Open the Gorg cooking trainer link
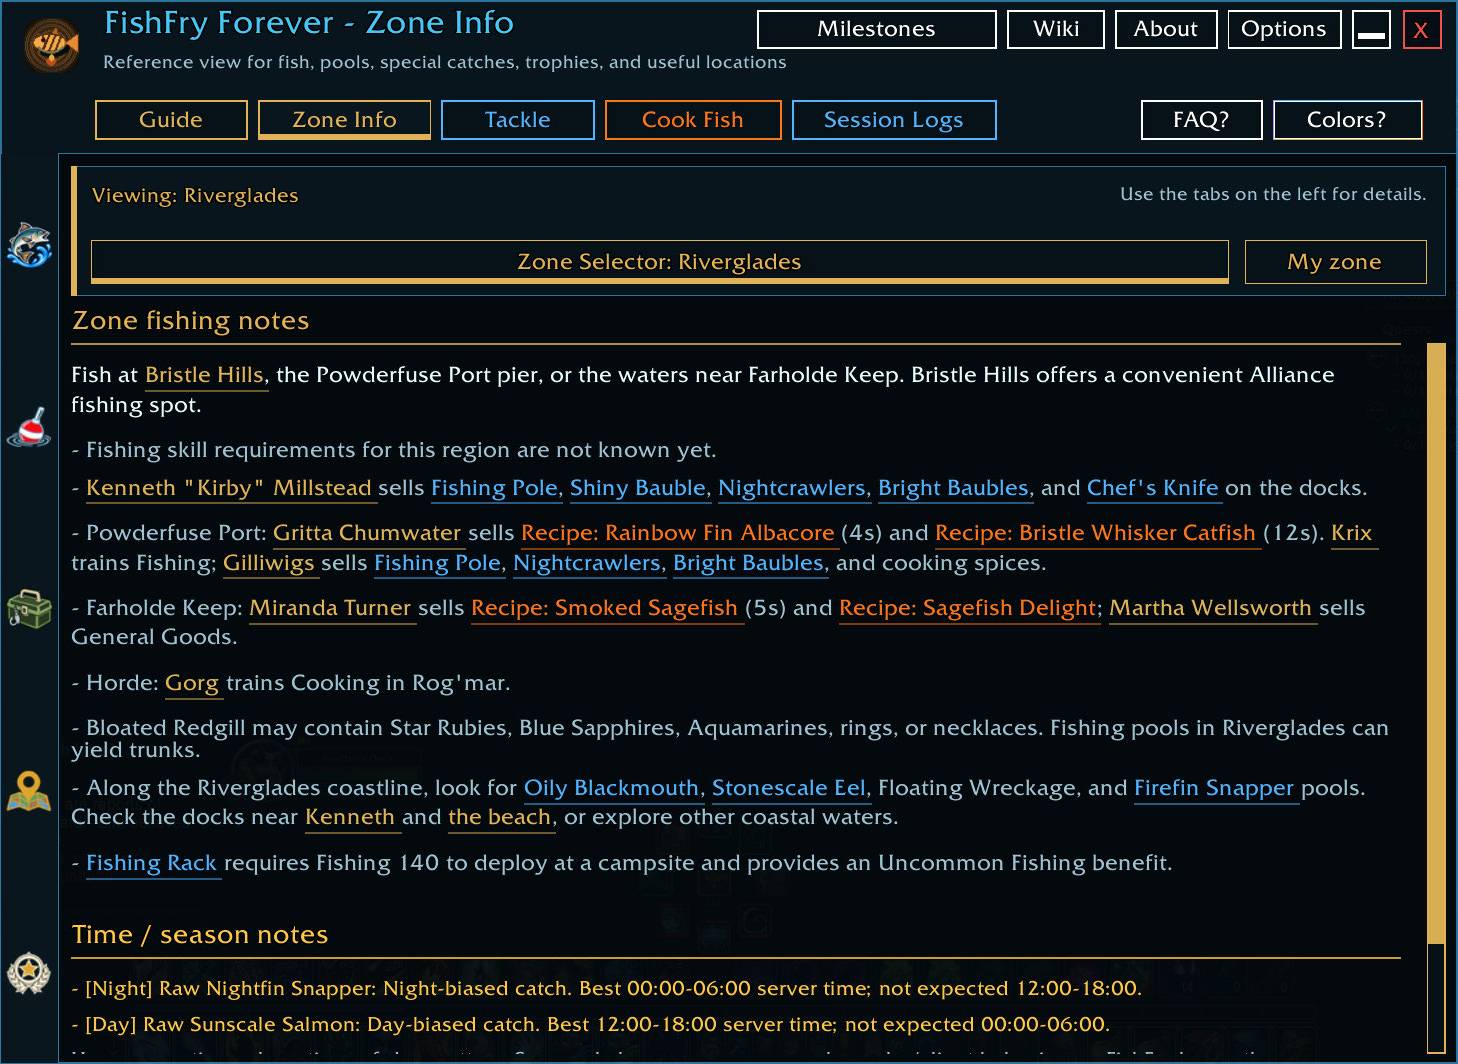The width and height of the screenshot is (1458, 1064). [x=192, y=683]
